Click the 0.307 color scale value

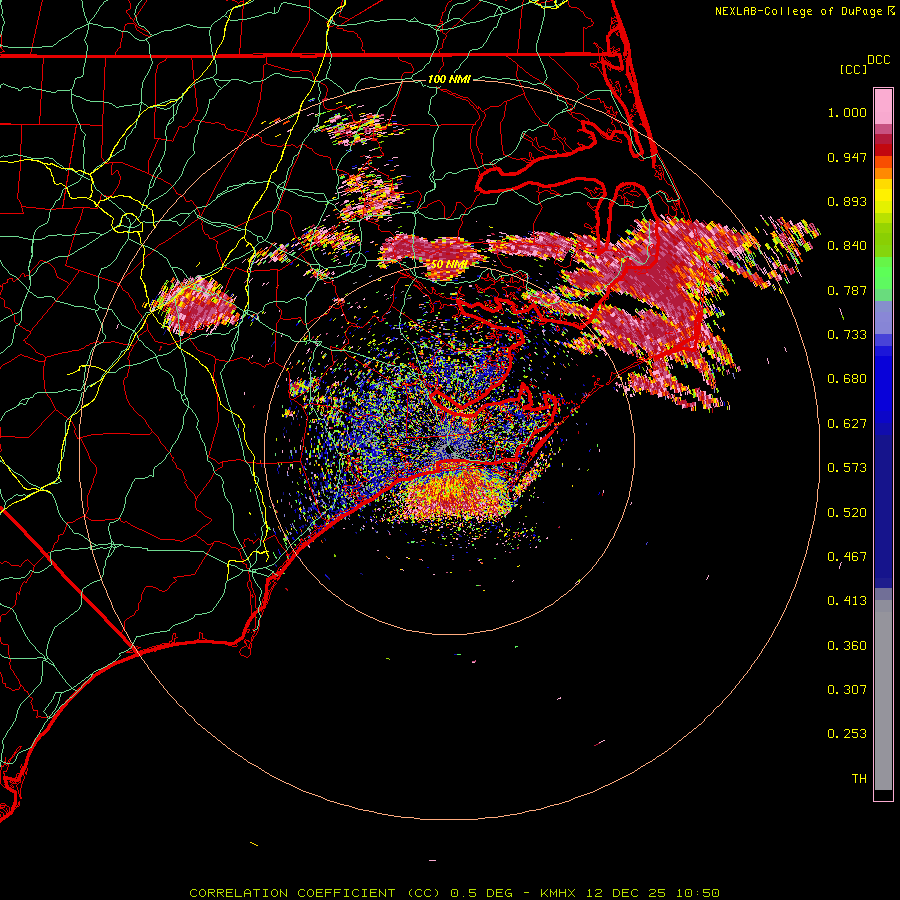tap(847, 690)
